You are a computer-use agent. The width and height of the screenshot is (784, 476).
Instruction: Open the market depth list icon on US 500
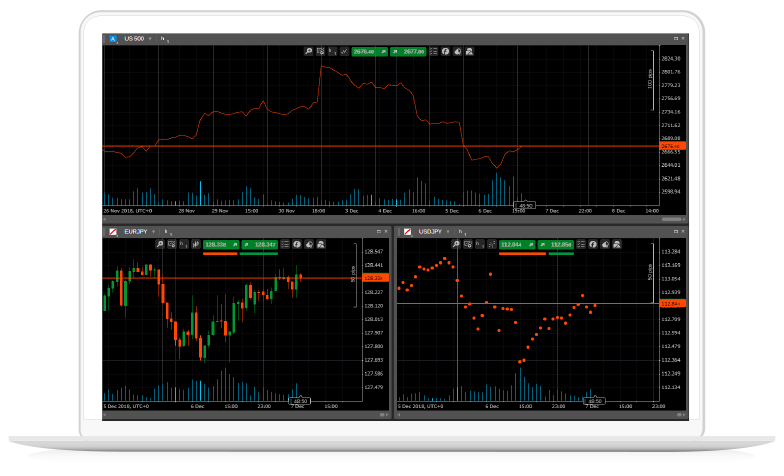434,52
